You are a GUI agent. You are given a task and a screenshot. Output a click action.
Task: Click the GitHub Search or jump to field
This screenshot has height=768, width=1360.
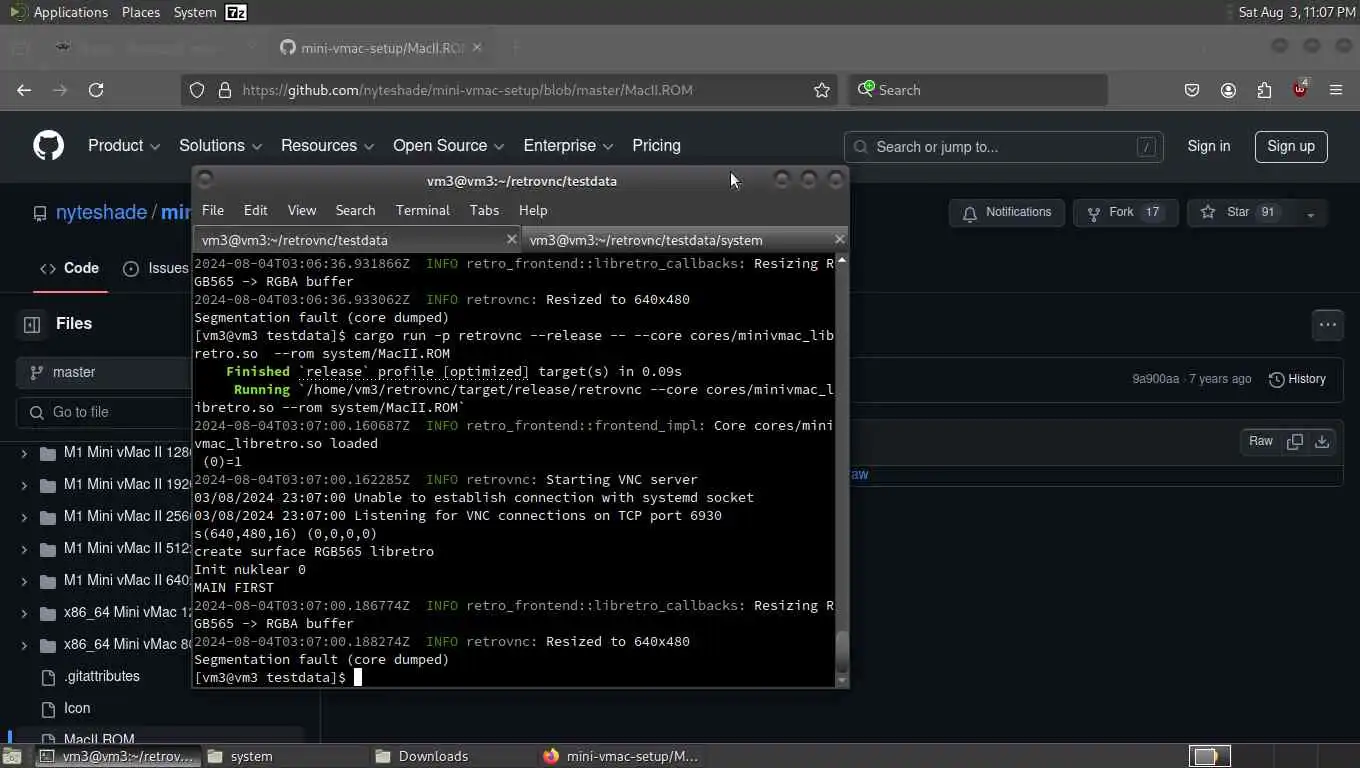[1003, 147]
